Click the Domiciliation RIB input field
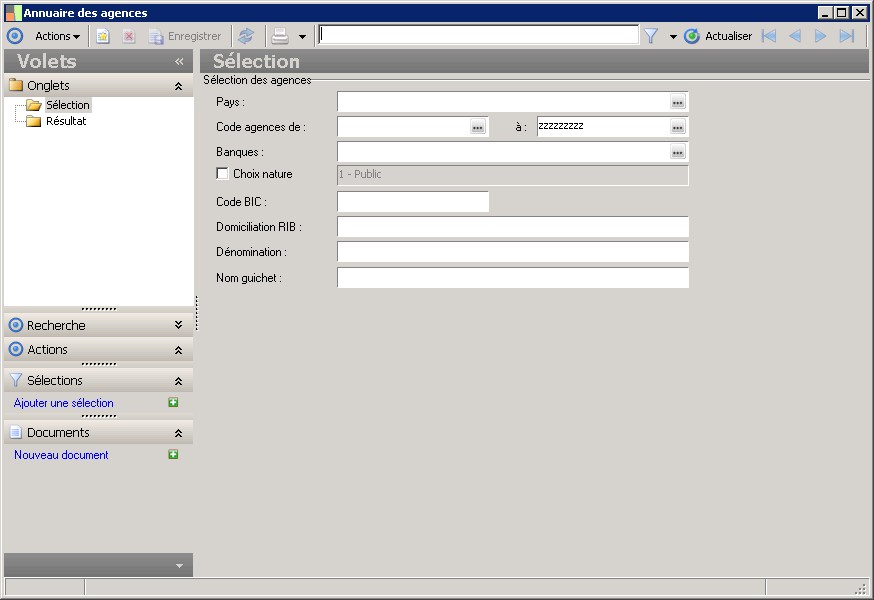This screenshot has height=600, width=874. 513,227
